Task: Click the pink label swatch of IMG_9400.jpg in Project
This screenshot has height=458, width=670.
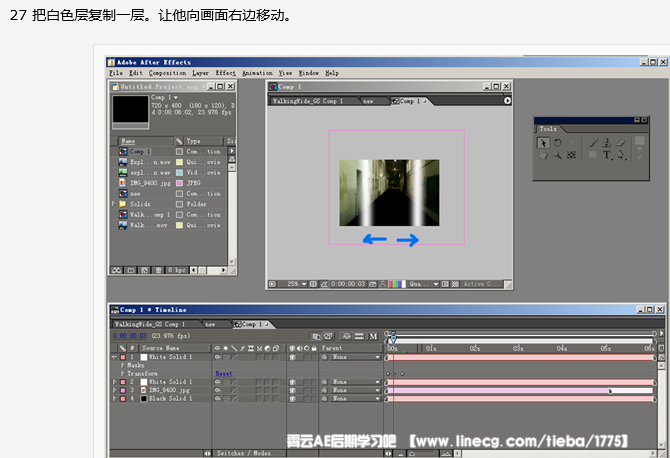Action: pos(179,183)
